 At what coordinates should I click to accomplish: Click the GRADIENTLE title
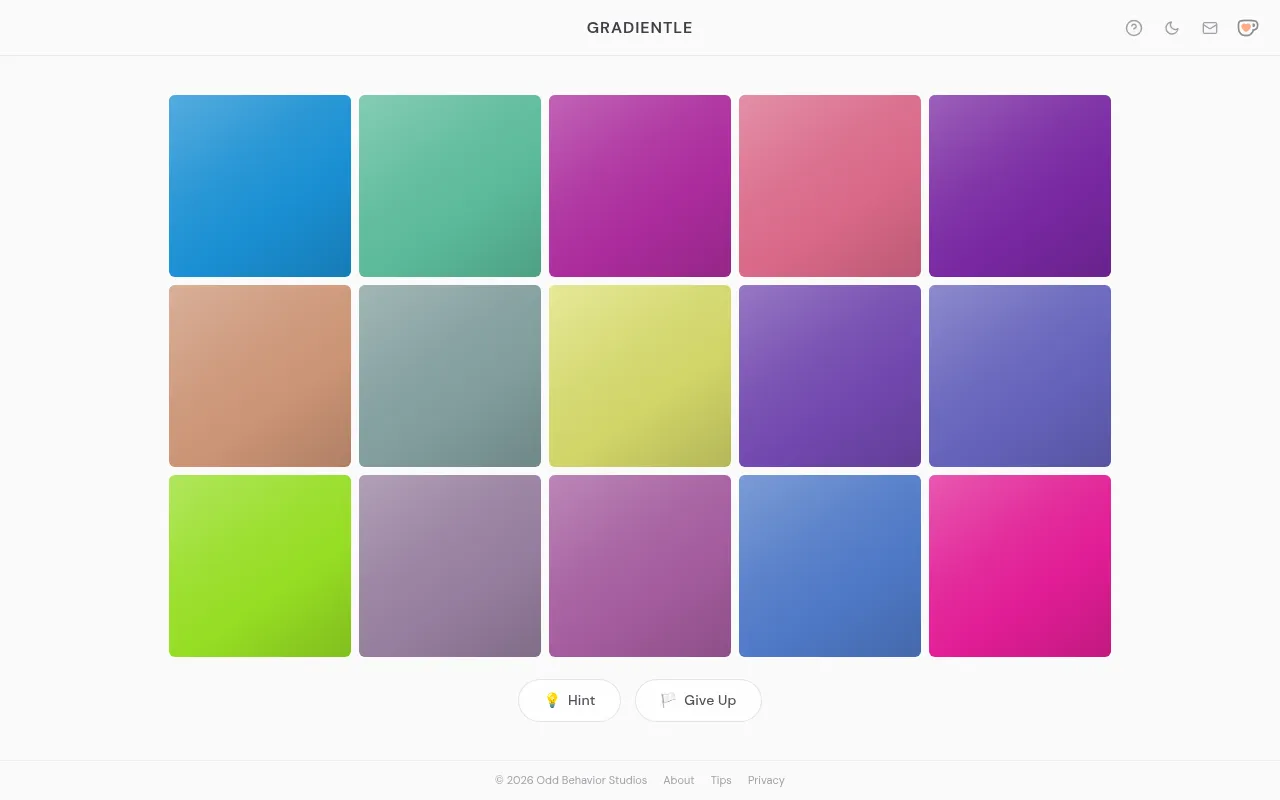(x=640, y=28)
